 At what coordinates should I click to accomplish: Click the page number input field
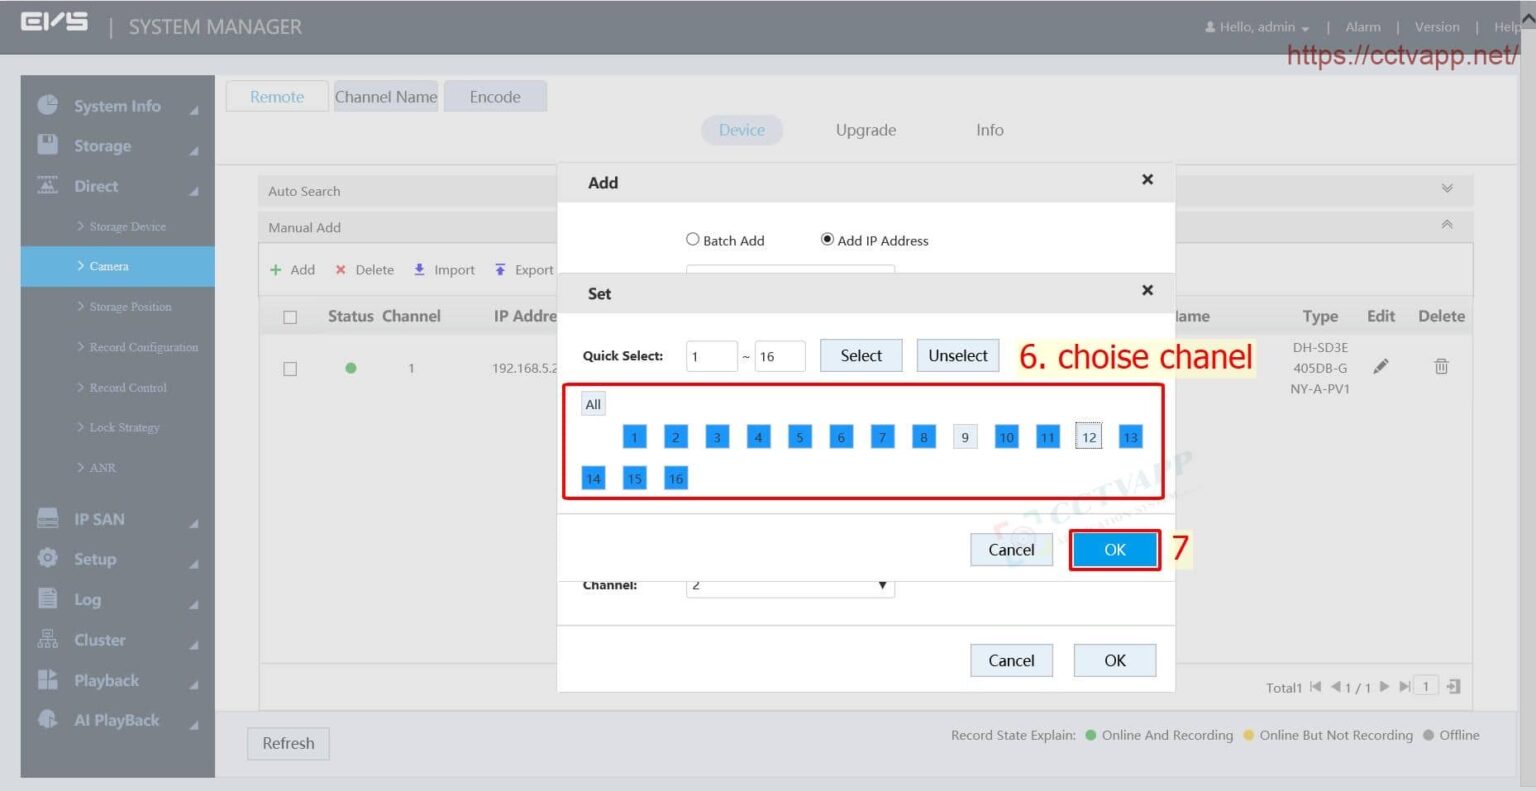tap(1424, 687)
